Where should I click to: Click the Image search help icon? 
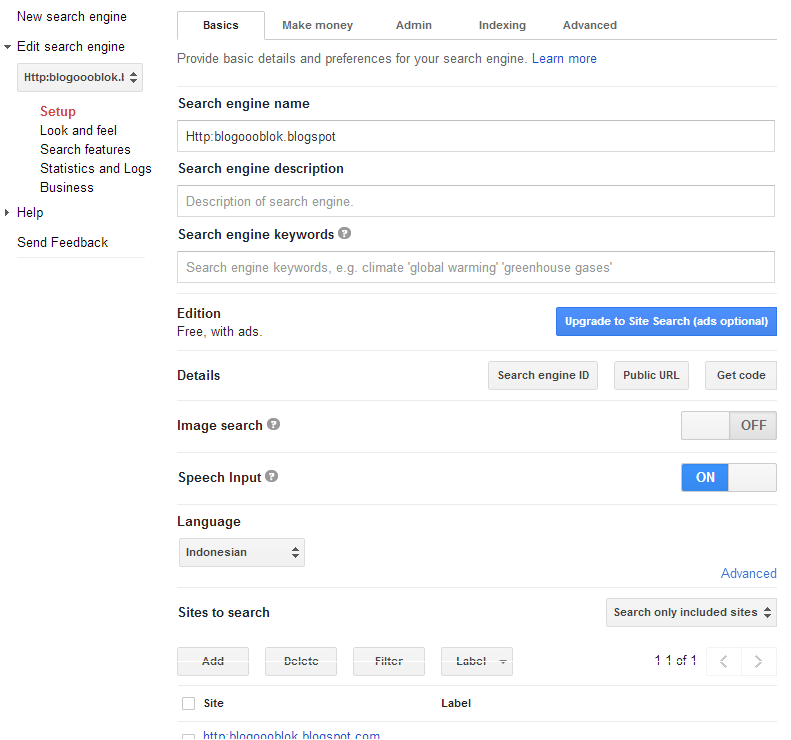click(x=273, y=424)
